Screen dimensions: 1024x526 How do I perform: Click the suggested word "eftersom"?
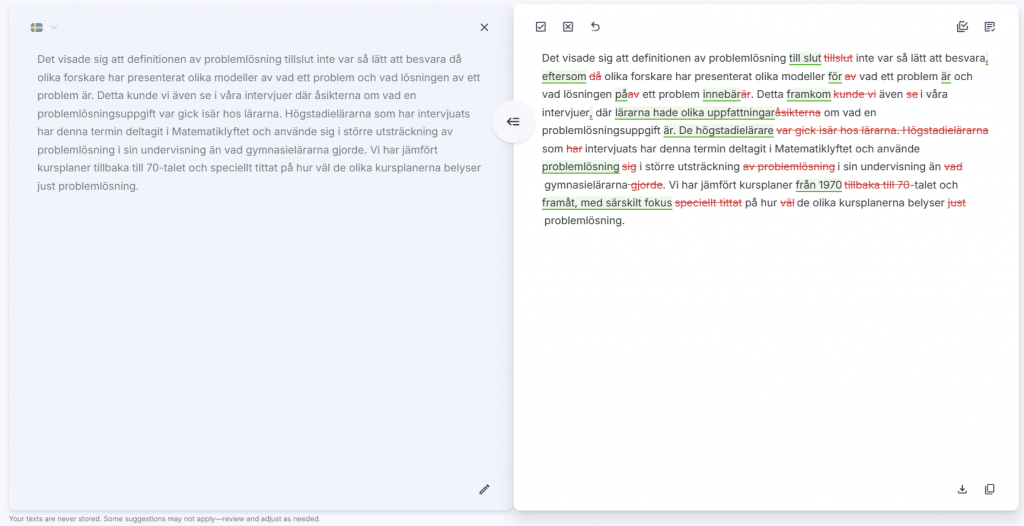click(x=564, y=76)
